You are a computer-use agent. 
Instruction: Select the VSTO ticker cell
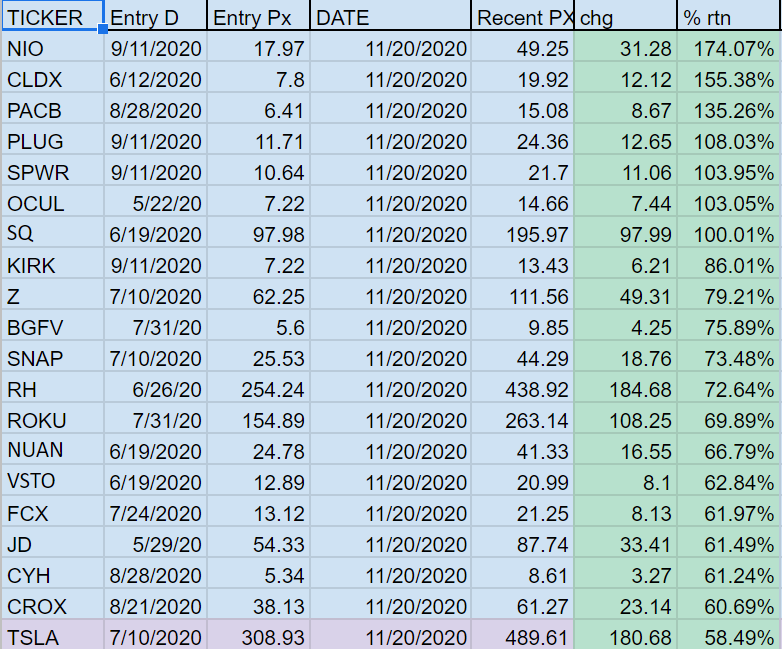[52, 480]
